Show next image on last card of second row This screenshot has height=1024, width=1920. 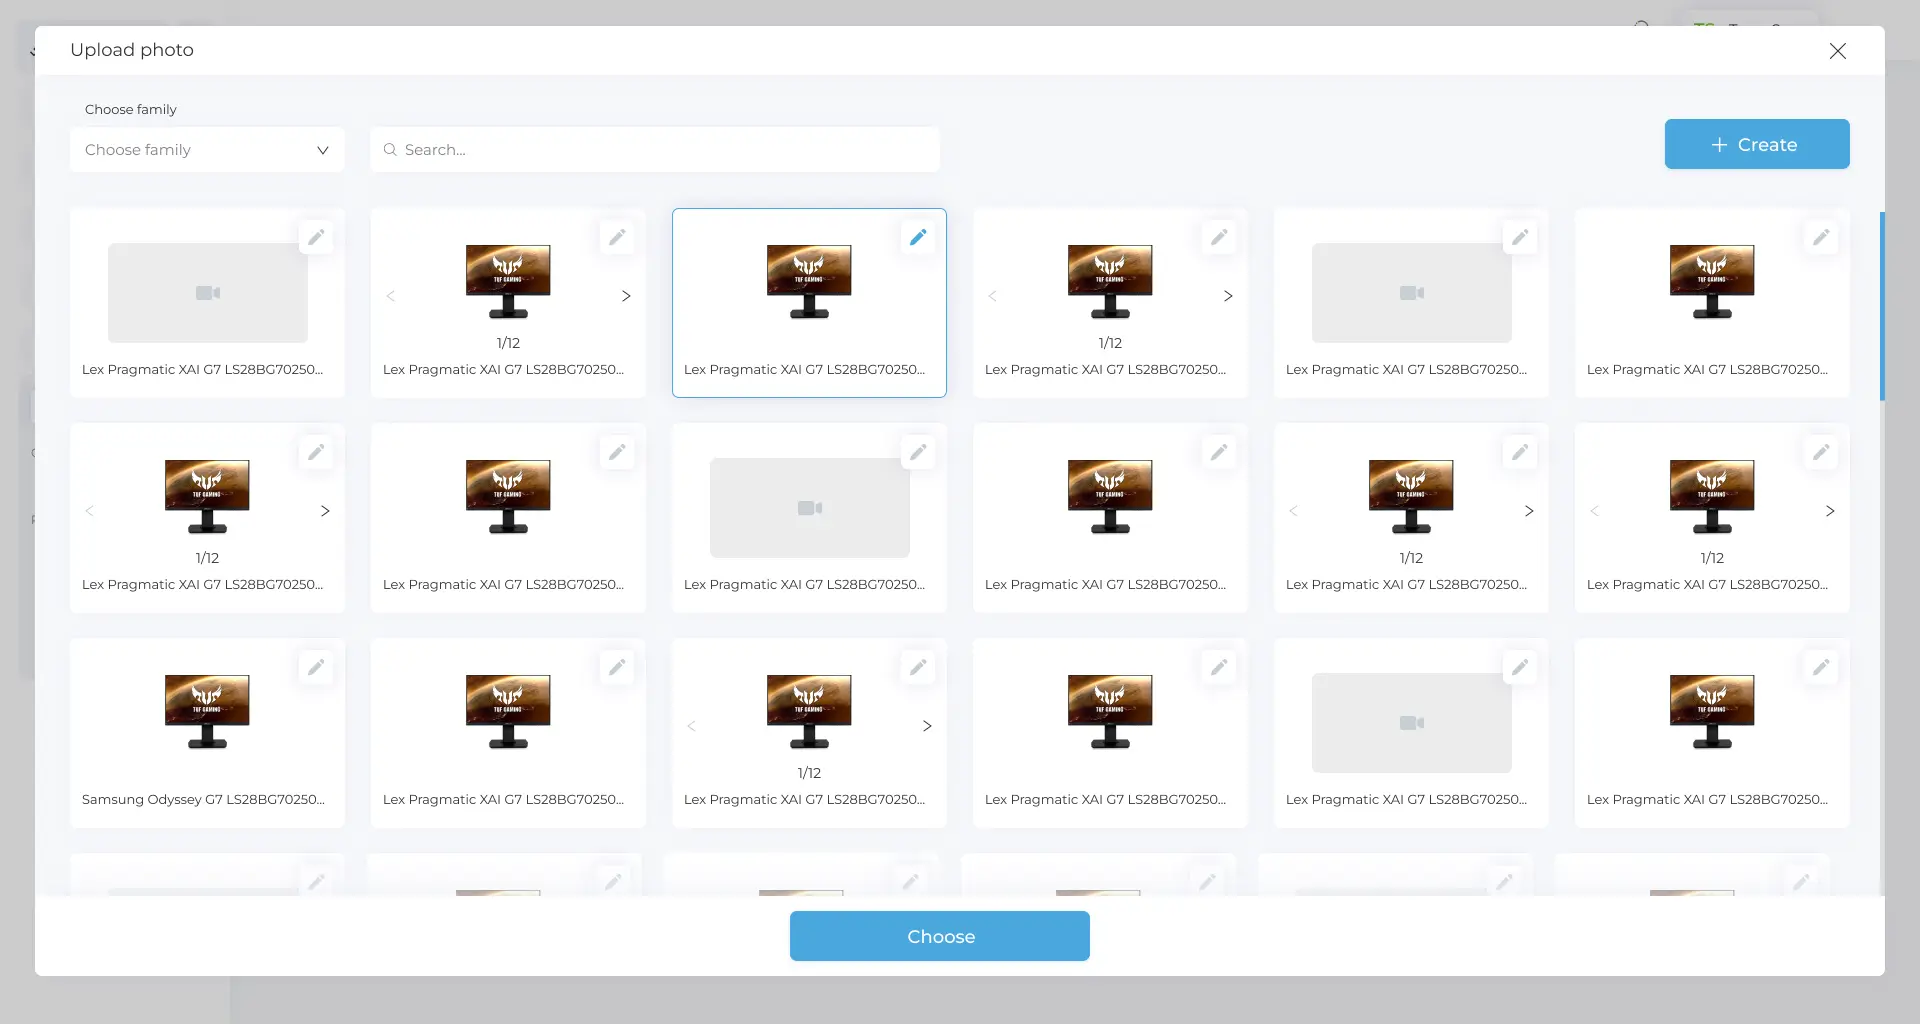coord(1830,511)
